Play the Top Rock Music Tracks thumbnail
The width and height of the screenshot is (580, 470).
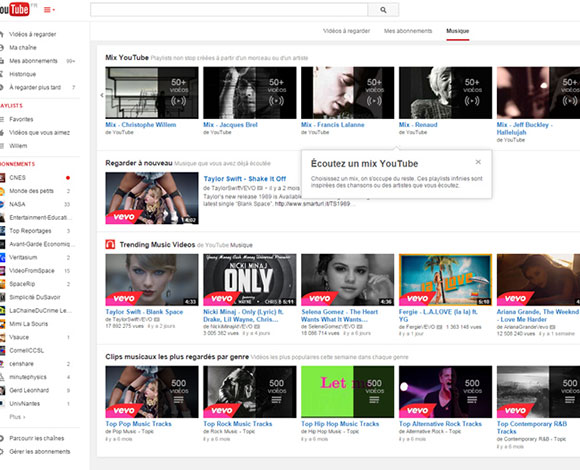(x=250, y=392)
